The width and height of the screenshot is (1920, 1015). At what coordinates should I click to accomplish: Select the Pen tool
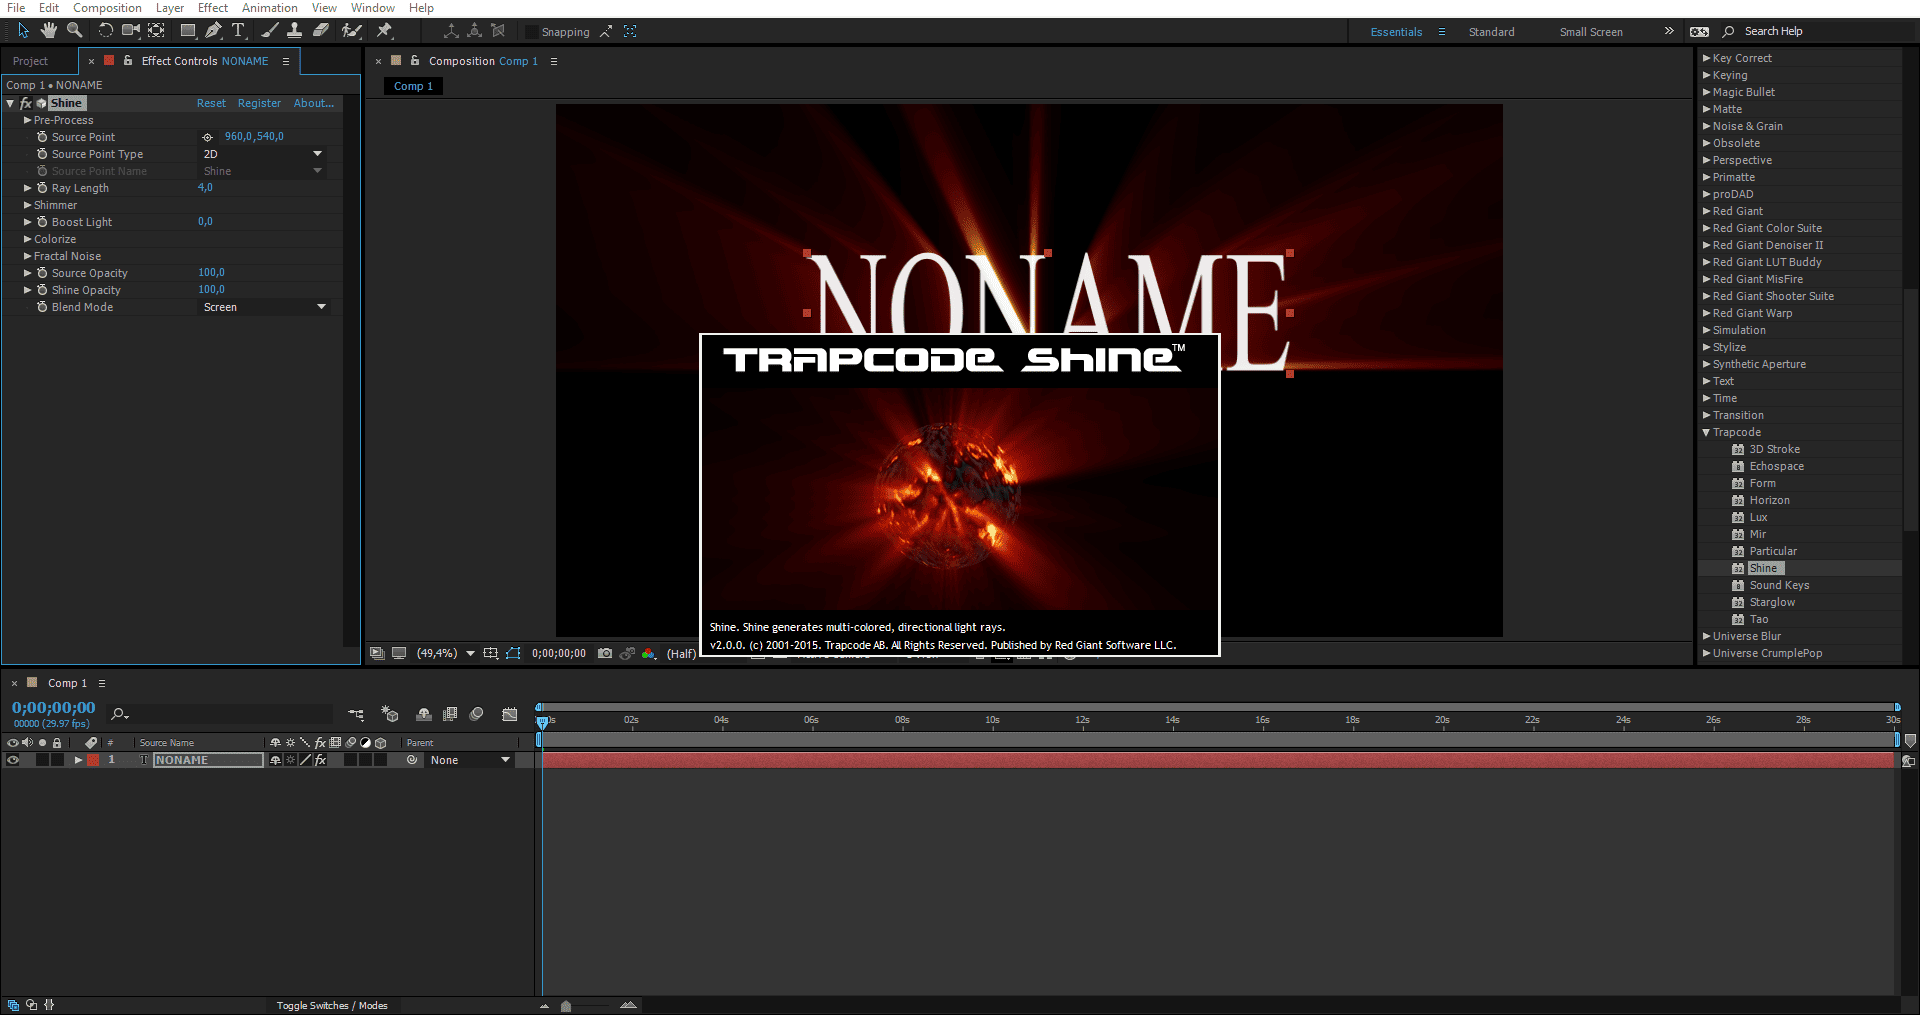coord(213,31)
